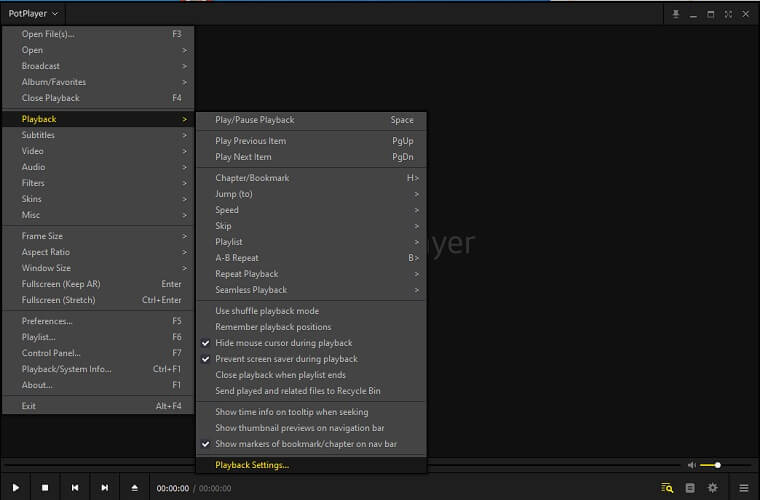760x500 pixels.
Task: Open Playback/System Info...
Action: pos(98,369)
